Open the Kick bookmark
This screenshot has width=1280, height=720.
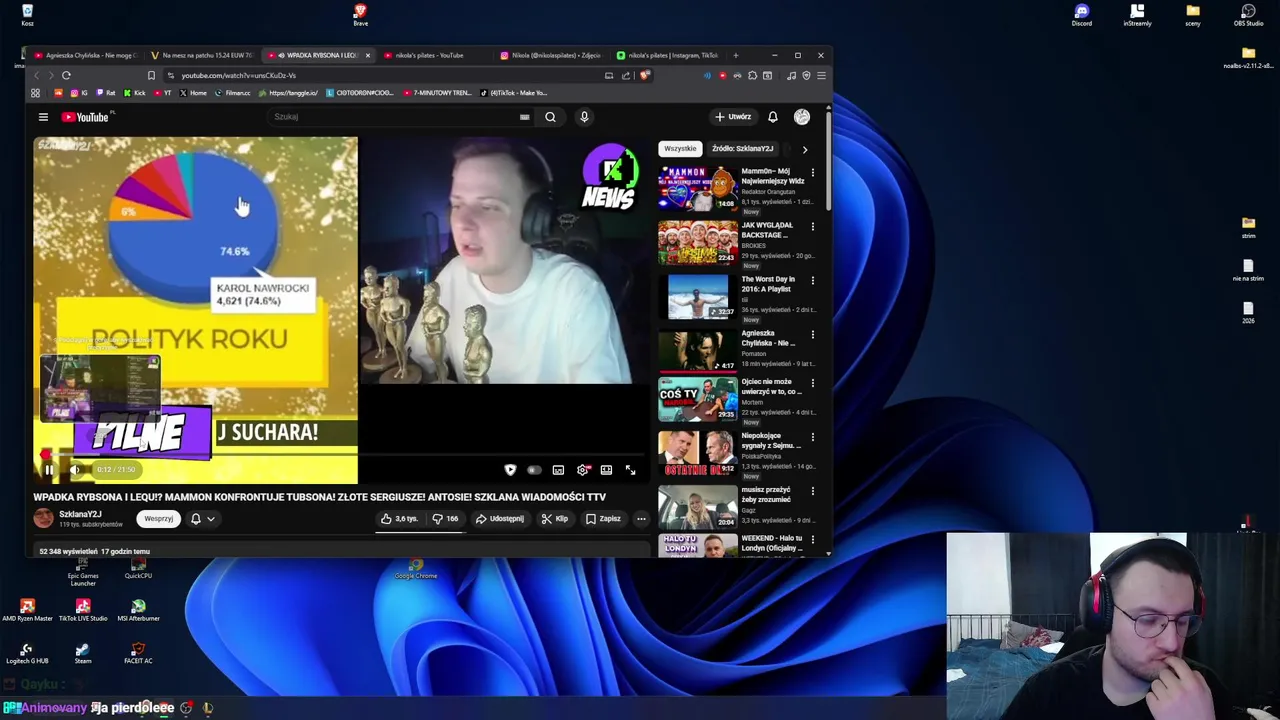[x=136, y=93]
